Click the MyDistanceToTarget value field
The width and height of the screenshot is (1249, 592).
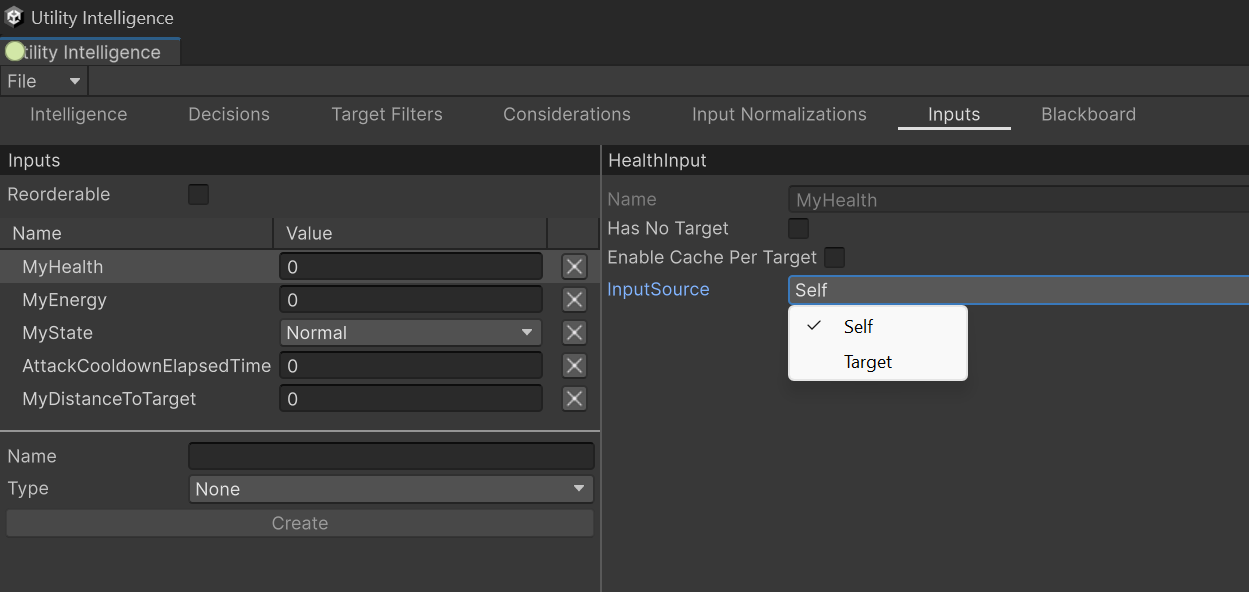pos(410,399)
